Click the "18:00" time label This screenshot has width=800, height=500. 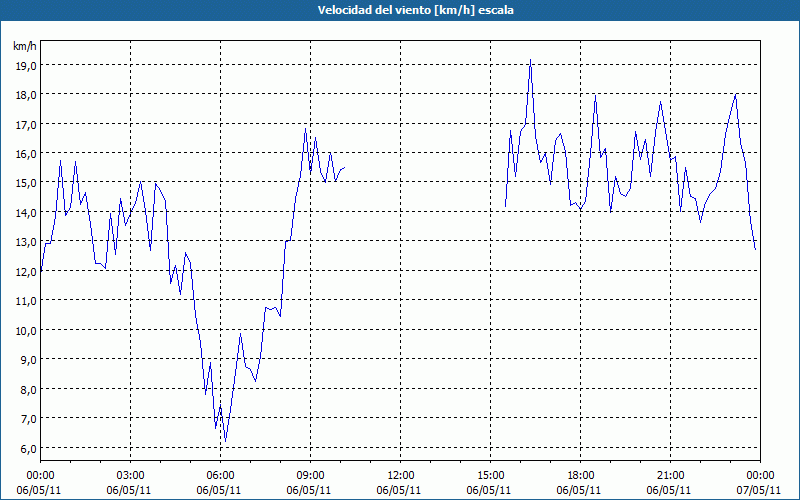point(581,476)
